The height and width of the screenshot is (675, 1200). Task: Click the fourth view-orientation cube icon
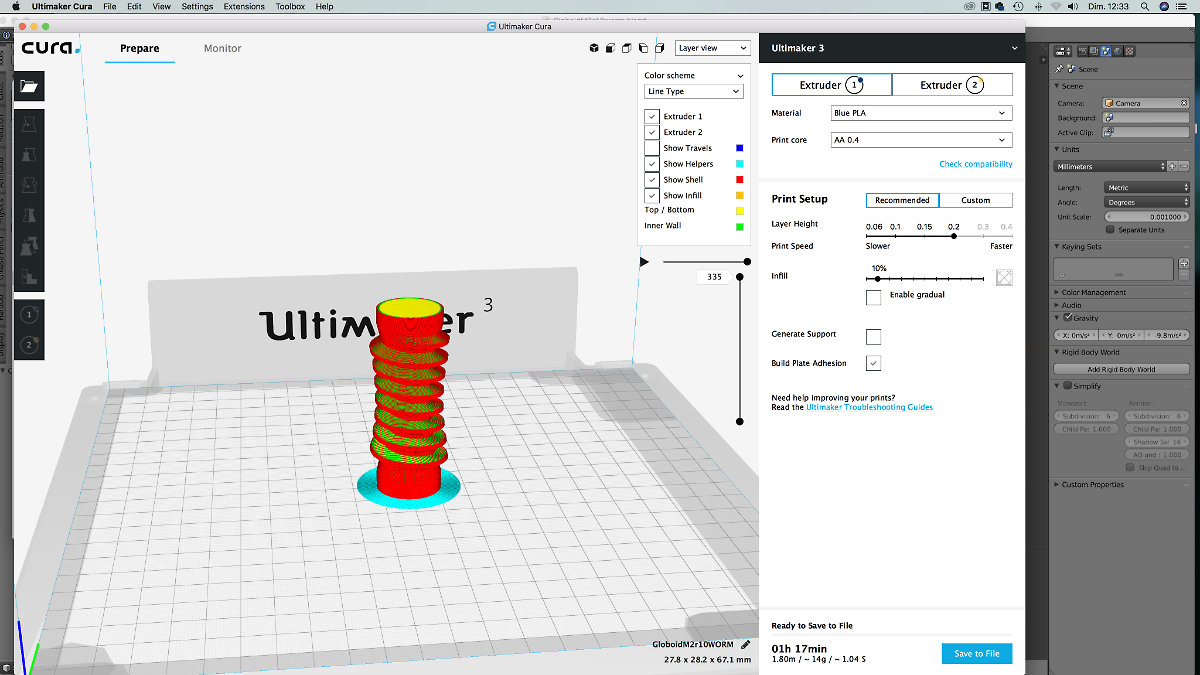[x=643, y=48]
